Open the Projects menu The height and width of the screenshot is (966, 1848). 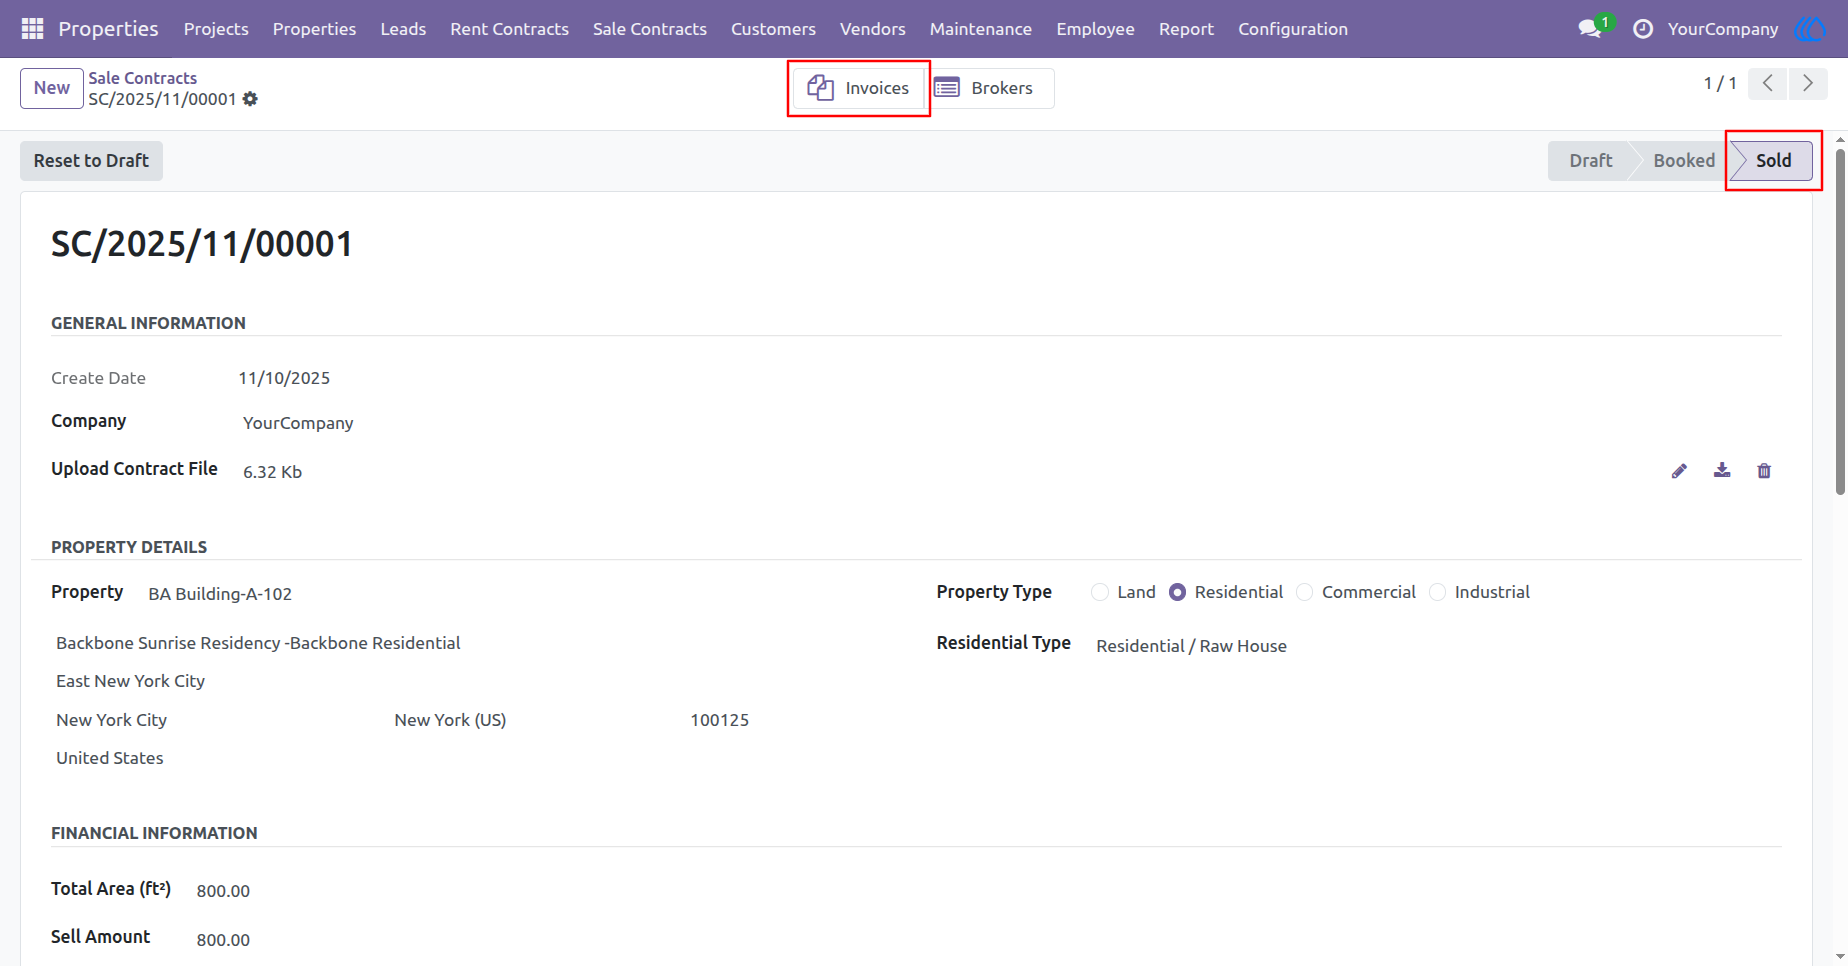pos(216,29)
